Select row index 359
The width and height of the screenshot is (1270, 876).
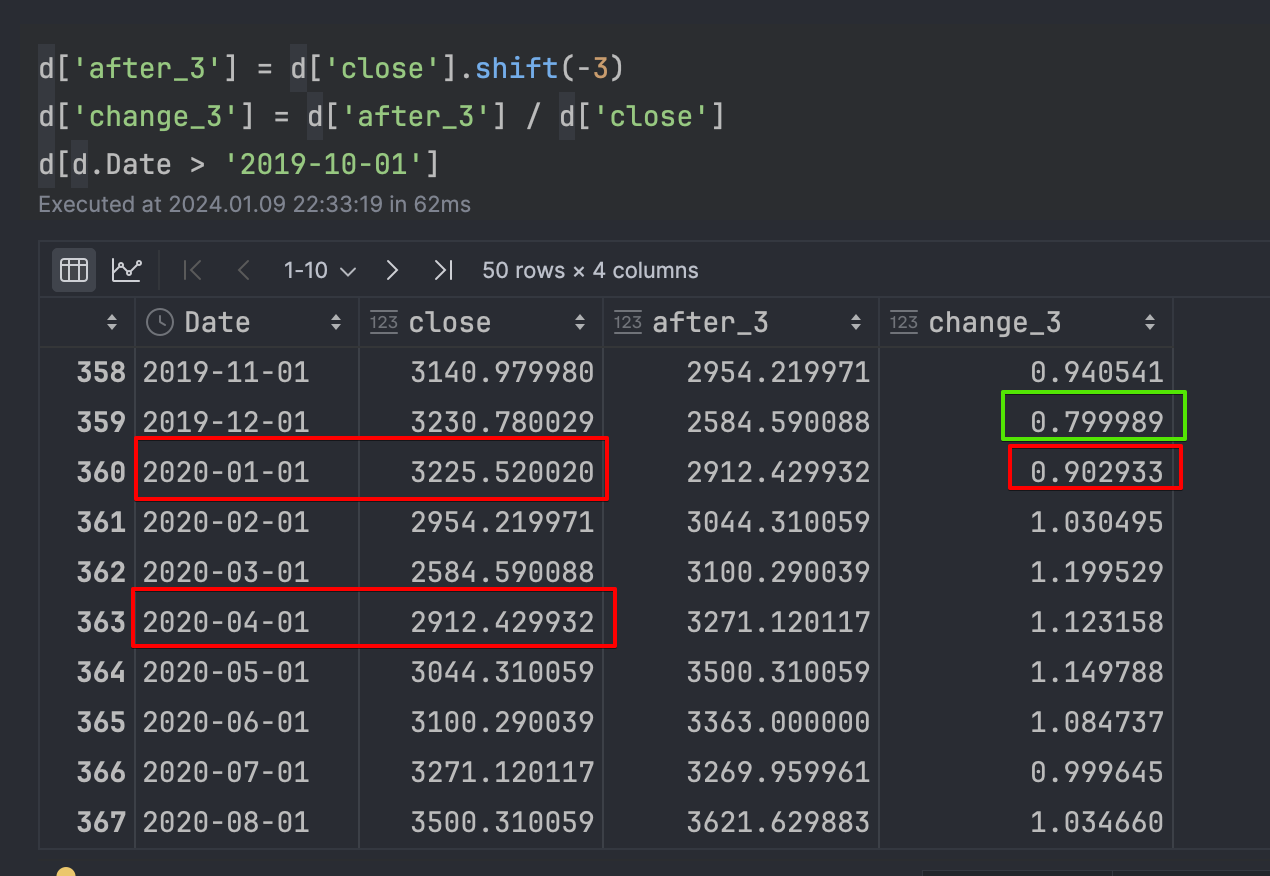pos(101,422)
